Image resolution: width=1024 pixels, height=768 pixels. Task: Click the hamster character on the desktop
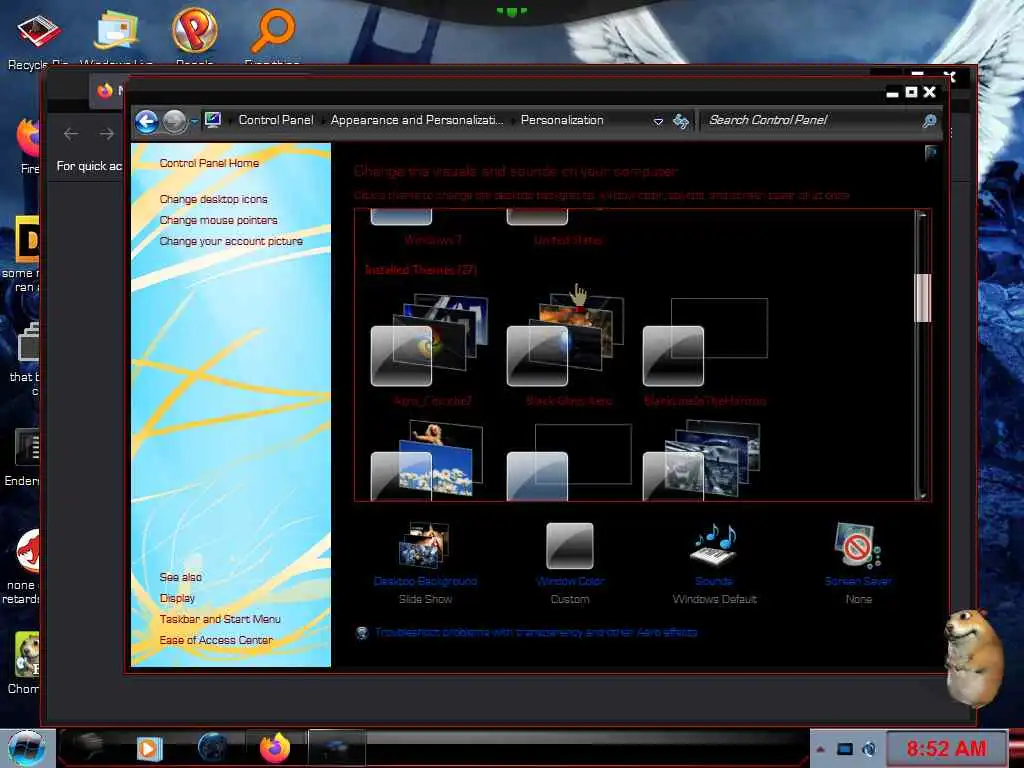(974, 657)
